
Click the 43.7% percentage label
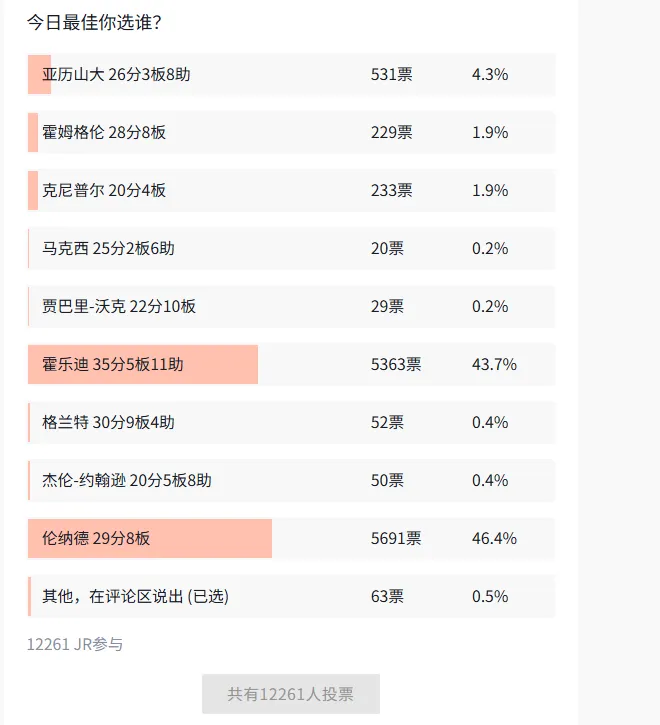pyautogui.click(x=494, y=365)
